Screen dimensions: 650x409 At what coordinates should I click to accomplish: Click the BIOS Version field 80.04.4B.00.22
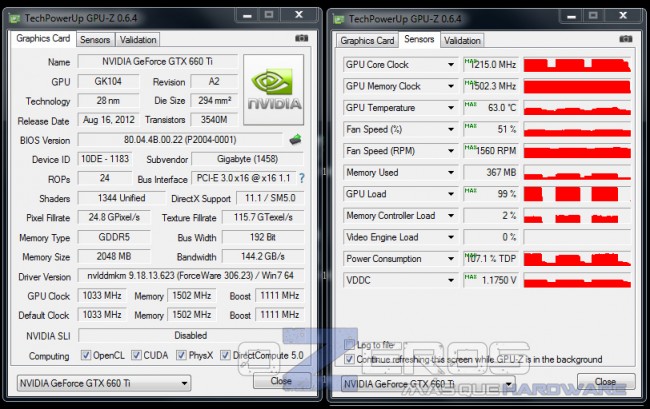[180, 140]
